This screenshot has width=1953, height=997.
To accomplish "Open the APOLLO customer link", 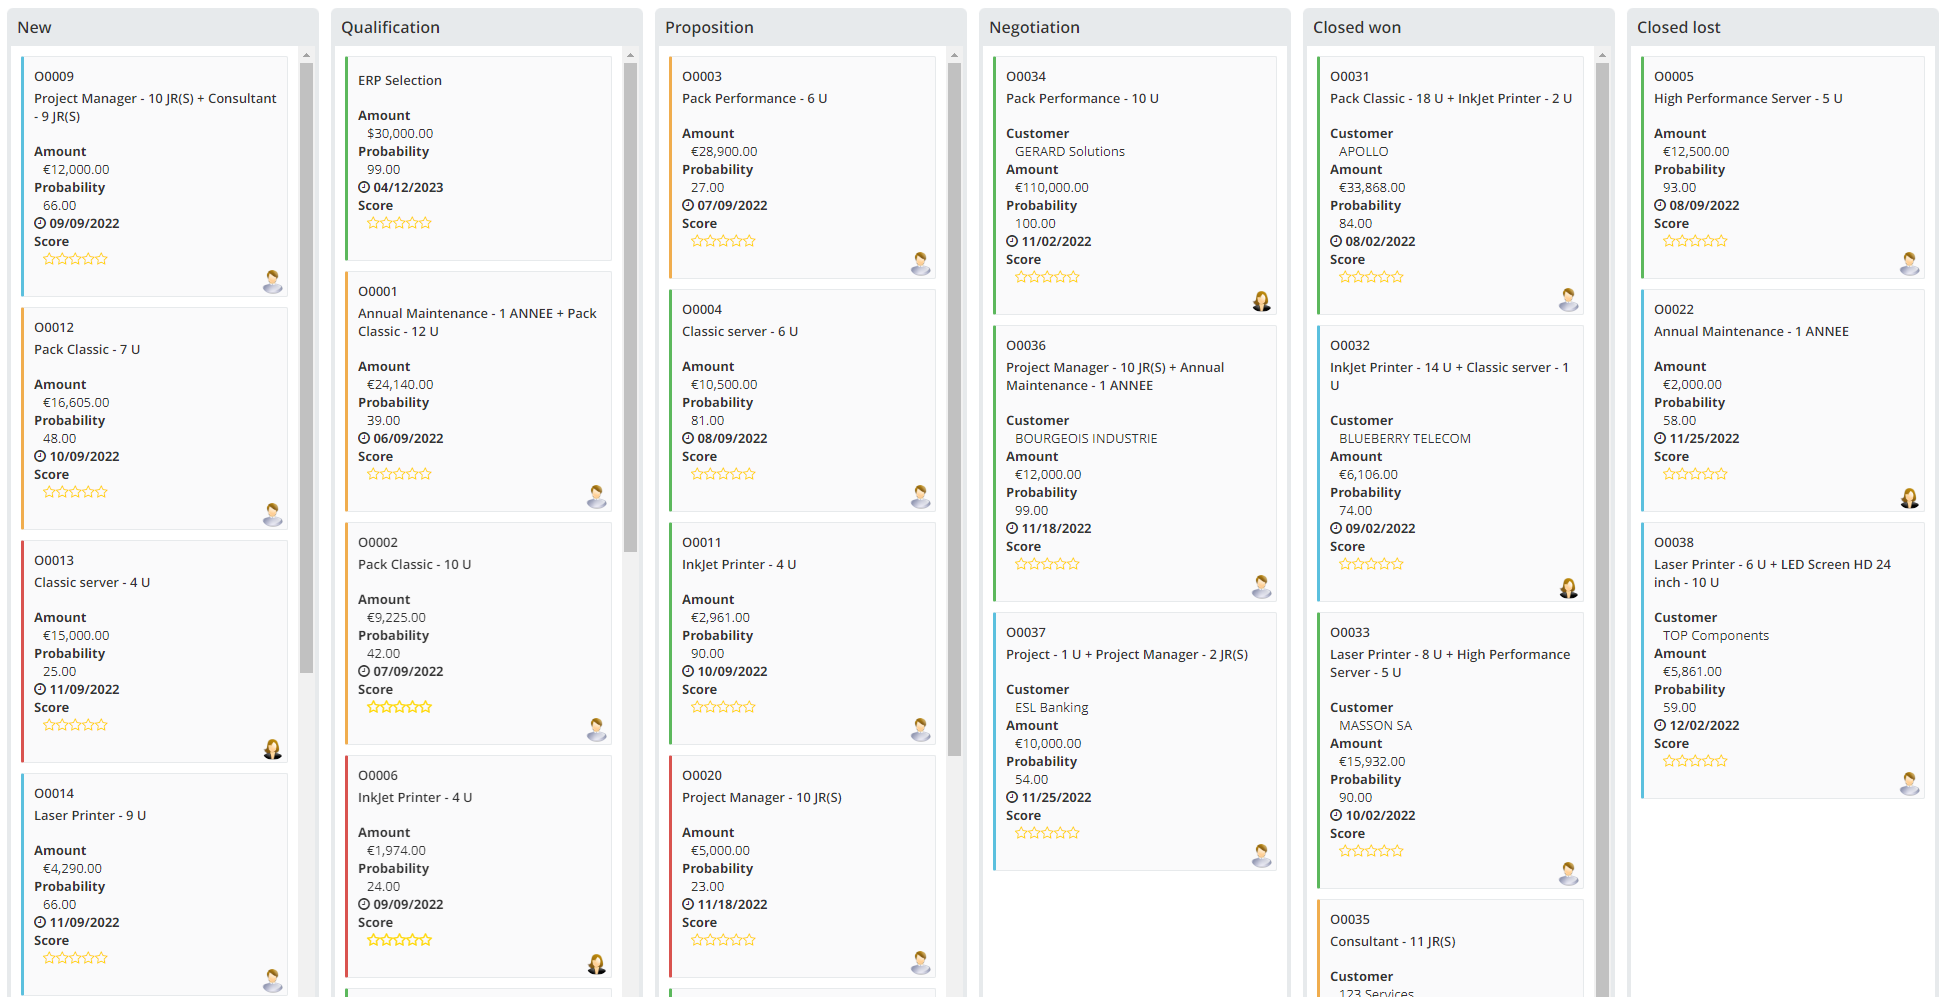I will tap(1364, 151).
